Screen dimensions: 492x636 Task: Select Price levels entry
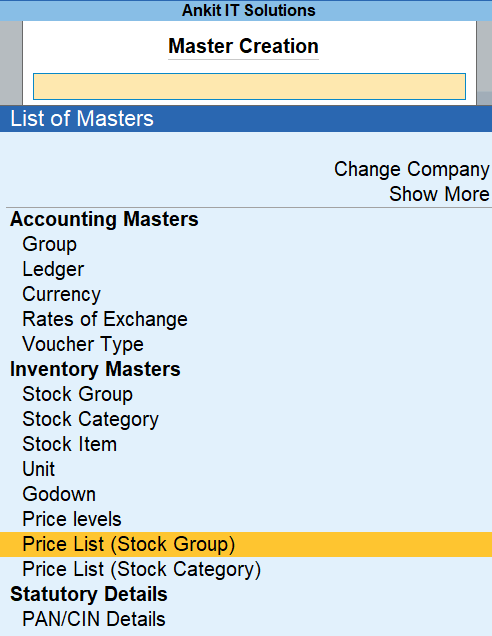tap(72, 519)
